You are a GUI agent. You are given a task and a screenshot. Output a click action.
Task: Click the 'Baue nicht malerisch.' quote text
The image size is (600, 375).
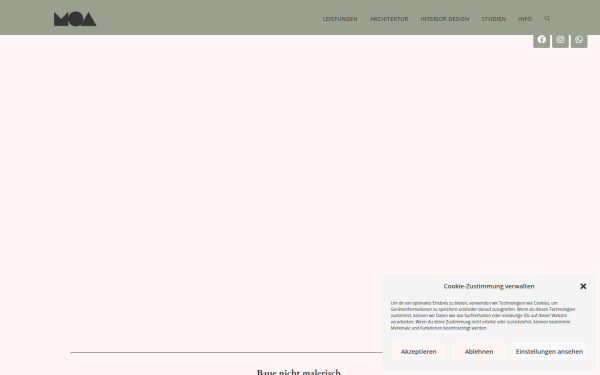pyautogui.click(x=300, y=372)
